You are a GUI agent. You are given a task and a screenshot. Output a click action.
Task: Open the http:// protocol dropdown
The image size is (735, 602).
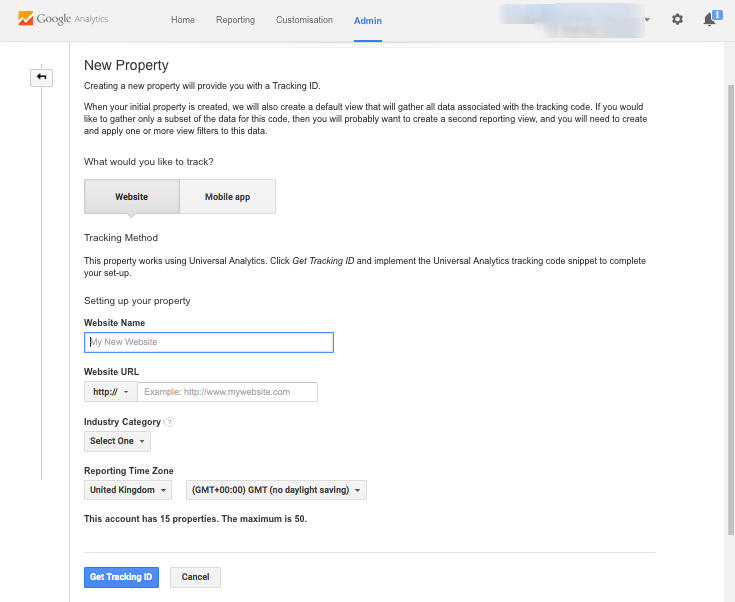(x=110, y=392)
